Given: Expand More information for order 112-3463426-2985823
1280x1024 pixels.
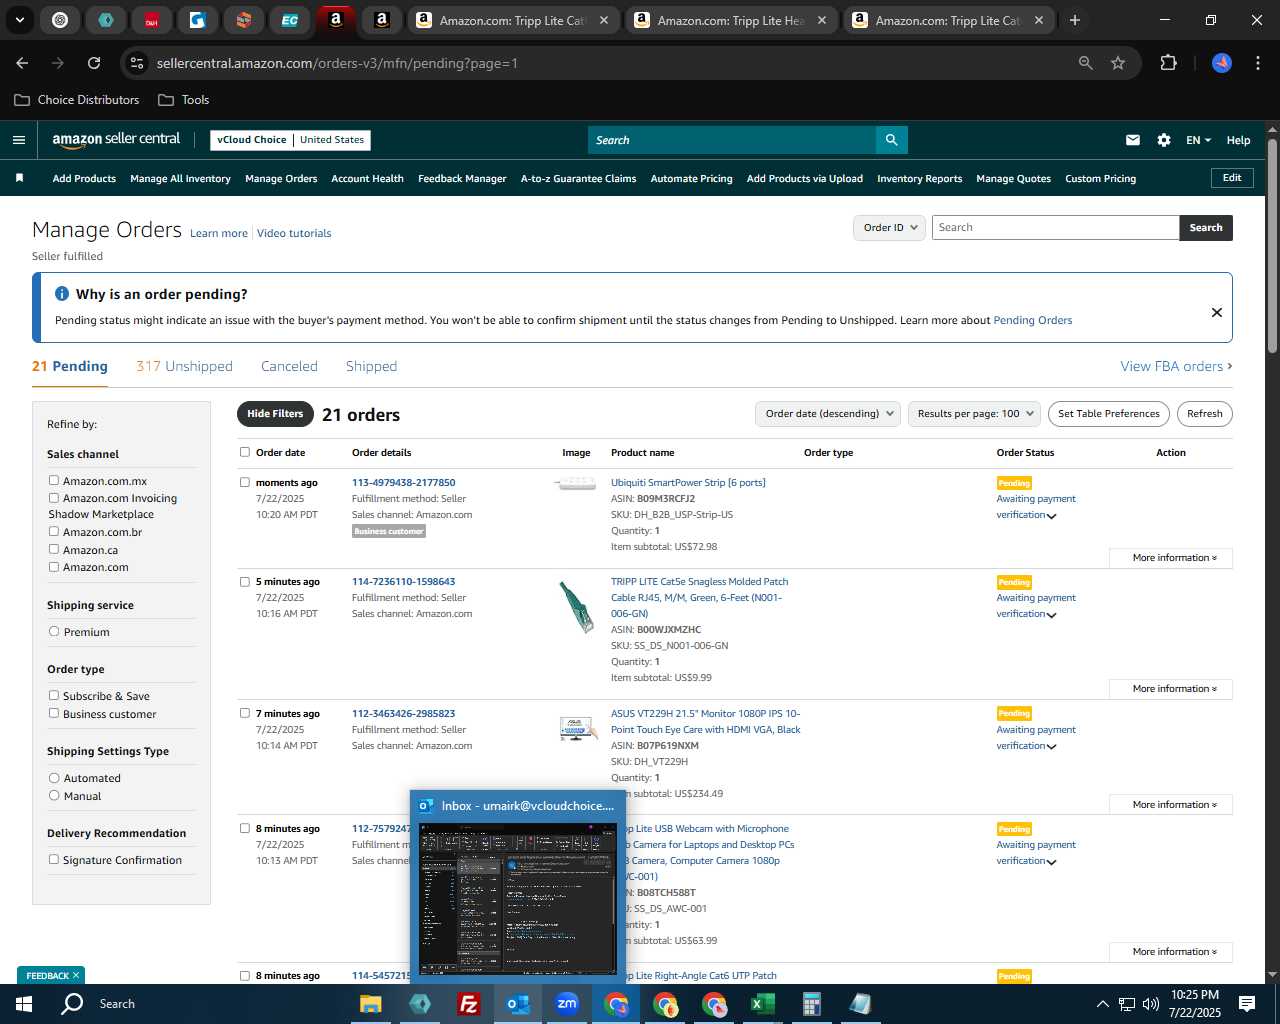Looking at the screenshot, I should click(1171, 805).
